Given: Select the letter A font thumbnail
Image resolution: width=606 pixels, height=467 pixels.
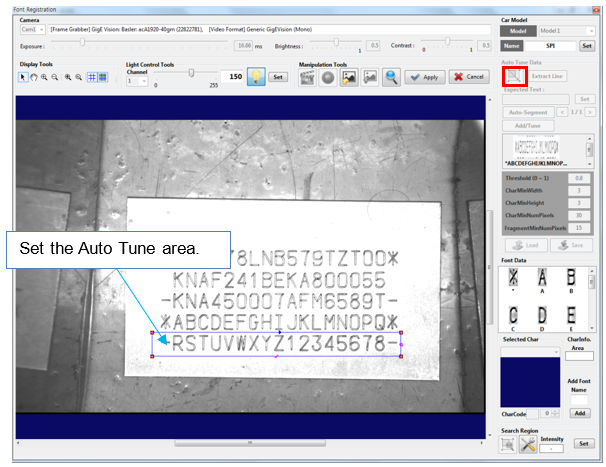Looking at the screenshot, I should pyautogui.click(x=542, y=281).
